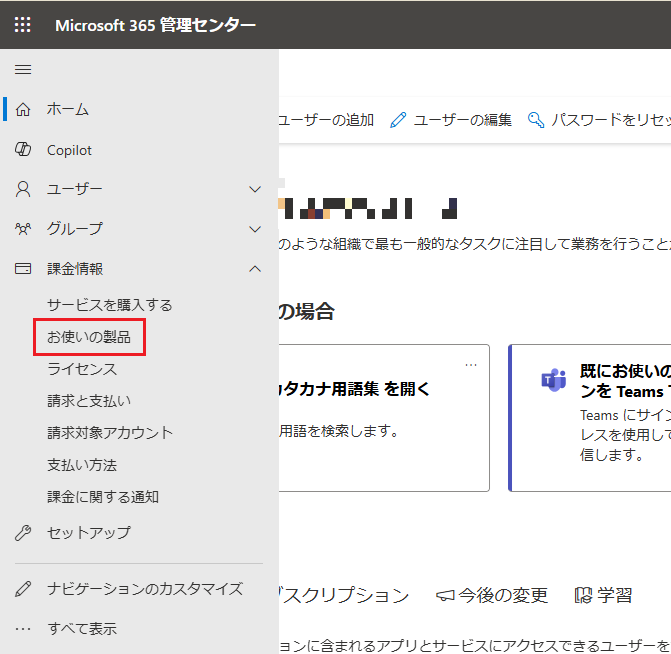The image size is (671, 654).
Task: Expand the グループ section chevron
Action: 255,229
